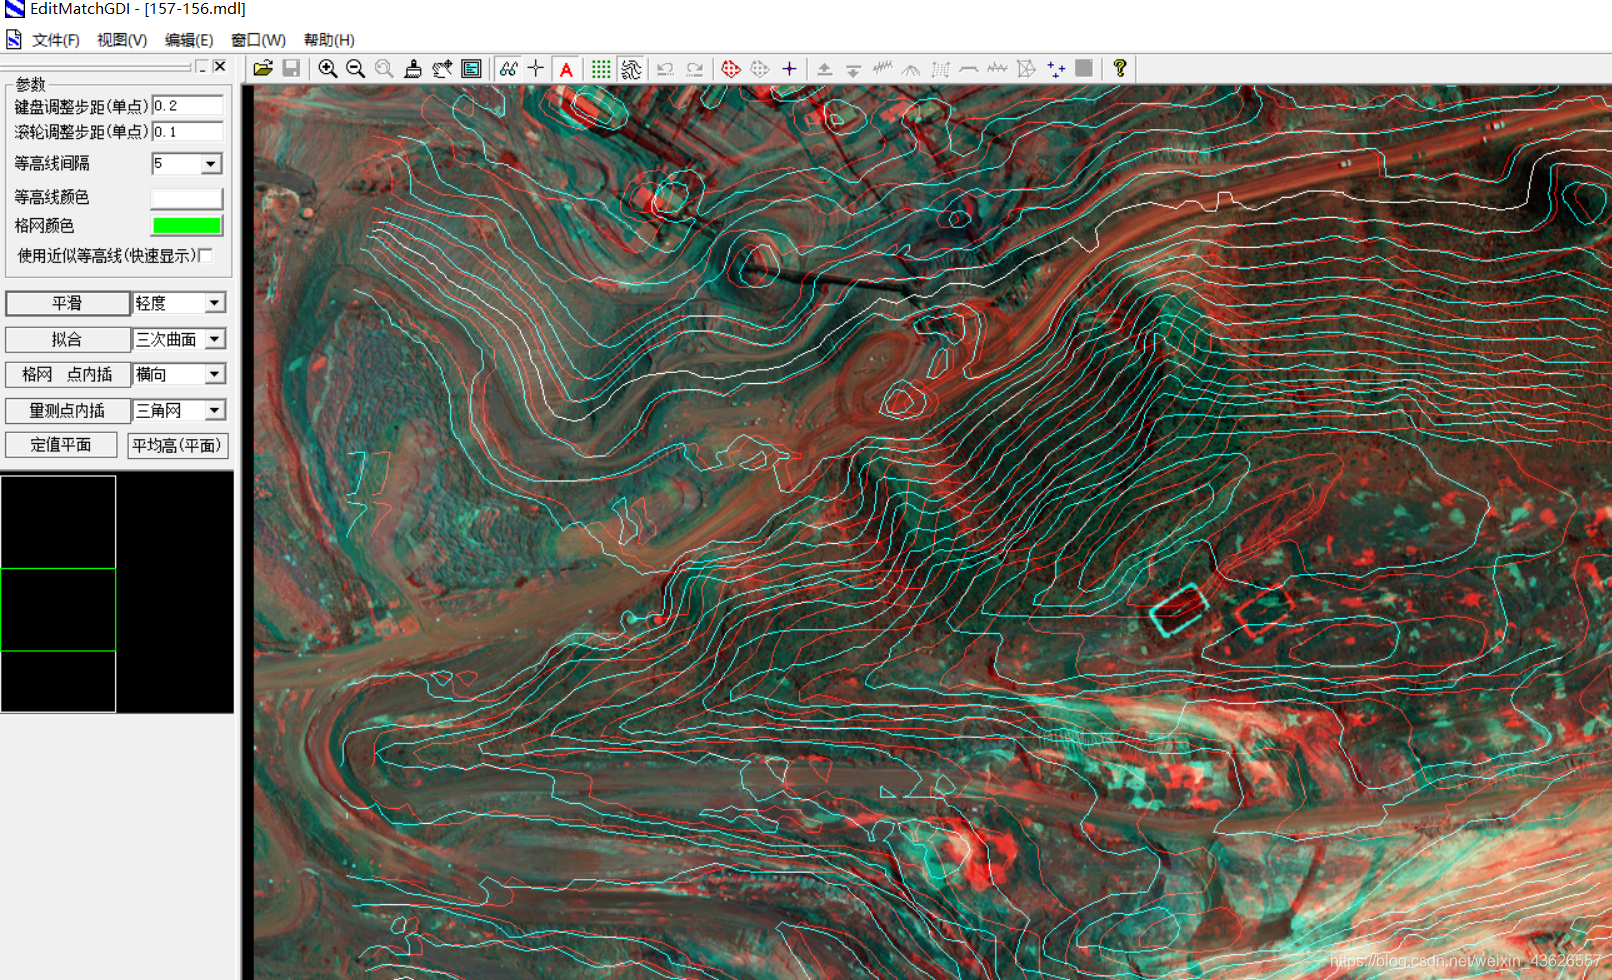Image resolution: width=1612 pixels, height=980 pixels.
Task: Click the save floppy disk icon
Action: tap(291, 69)
